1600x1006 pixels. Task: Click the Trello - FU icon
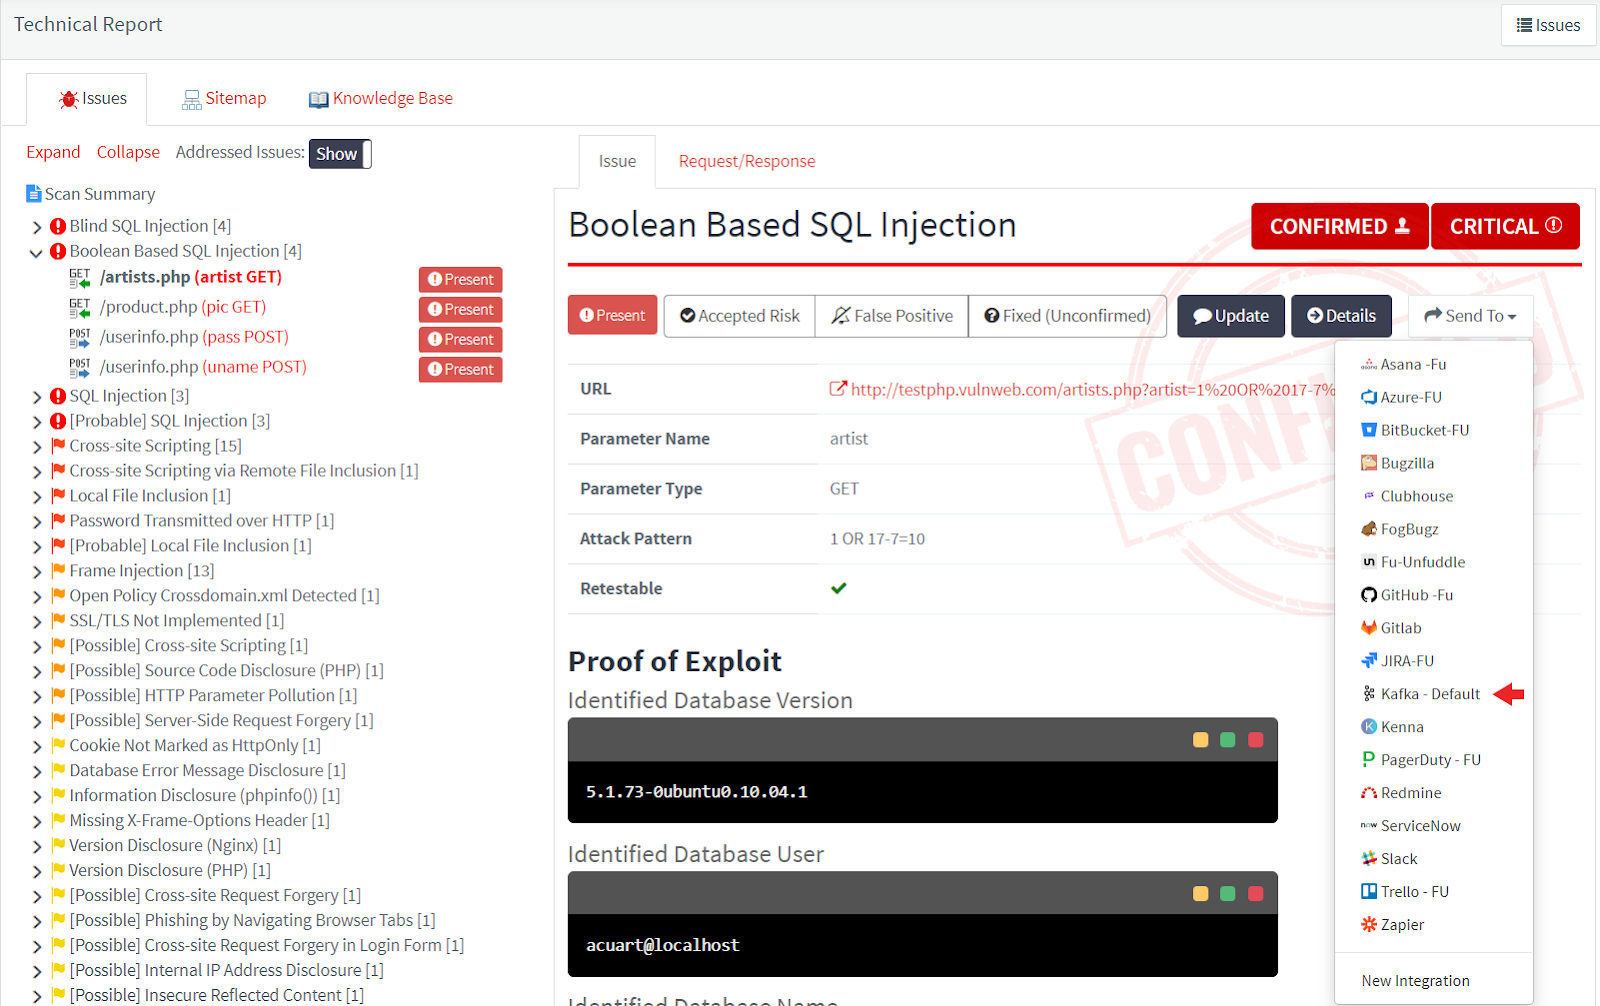coord(1369,892)
